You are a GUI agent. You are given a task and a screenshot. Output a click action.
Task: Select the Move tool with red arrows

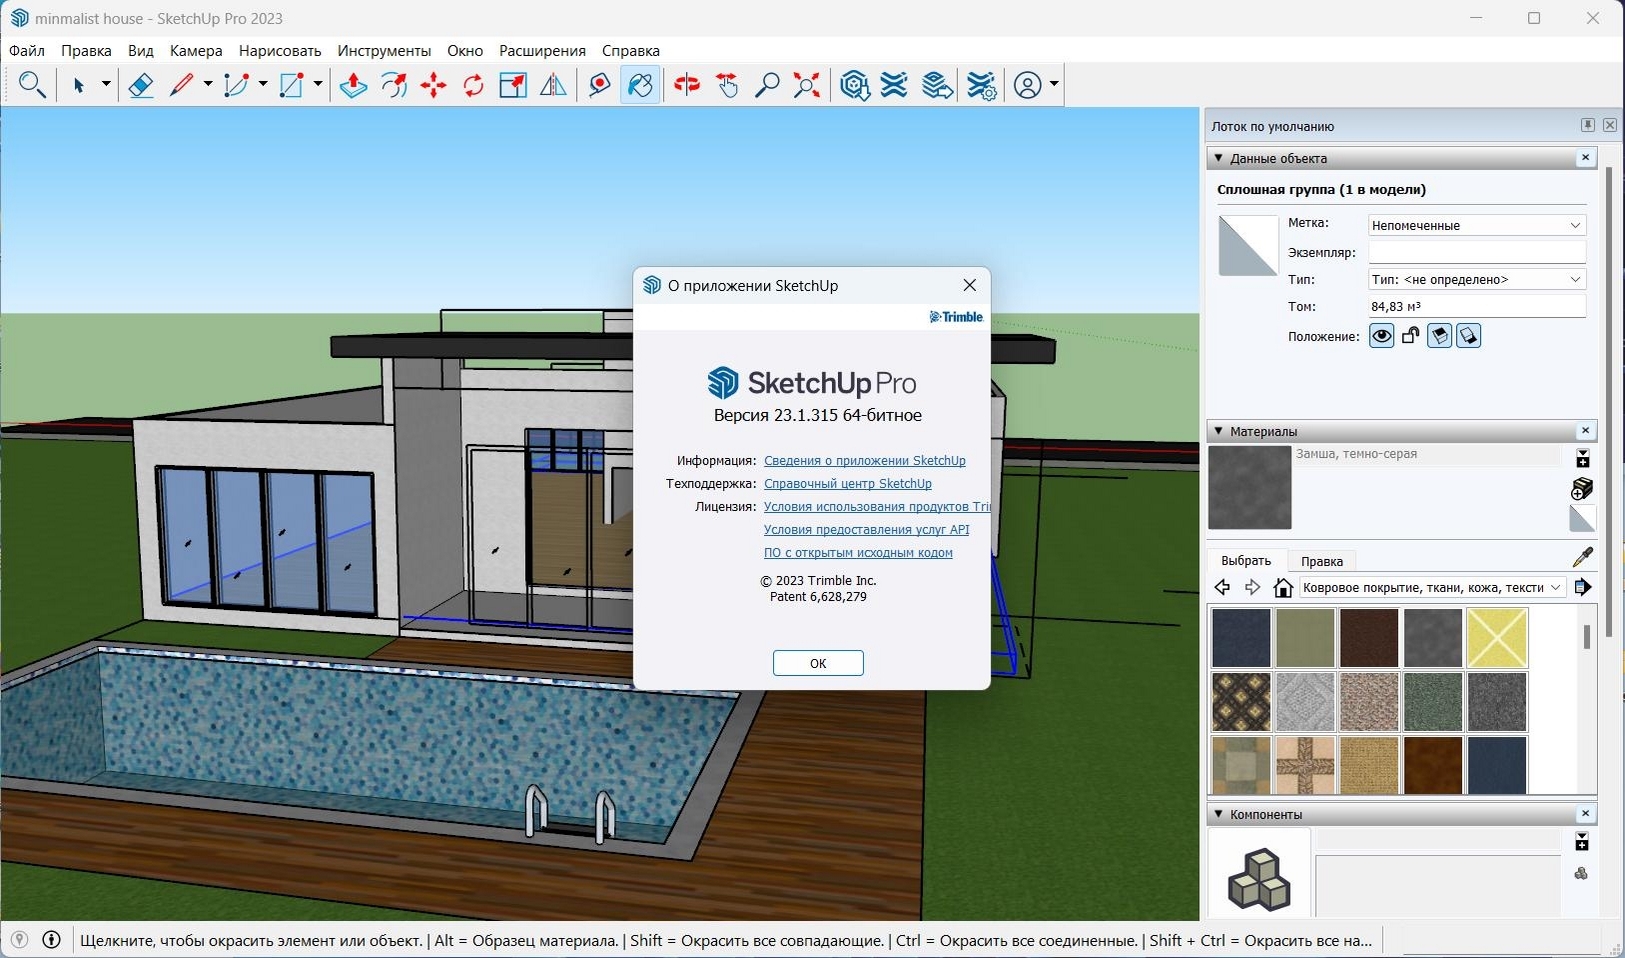(x=433, y=85)
